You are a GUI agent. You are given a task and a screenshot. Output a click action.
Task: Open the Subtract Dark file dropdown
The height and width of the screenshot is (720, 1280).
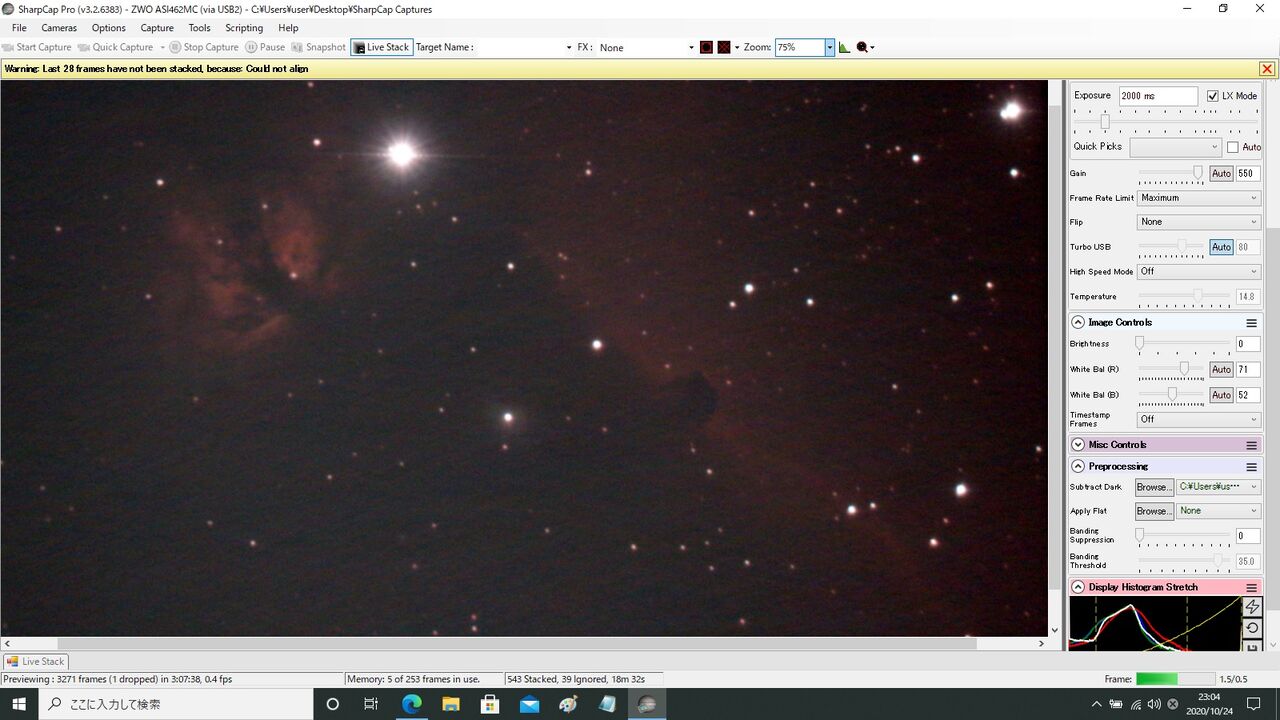pos(1218,487)
